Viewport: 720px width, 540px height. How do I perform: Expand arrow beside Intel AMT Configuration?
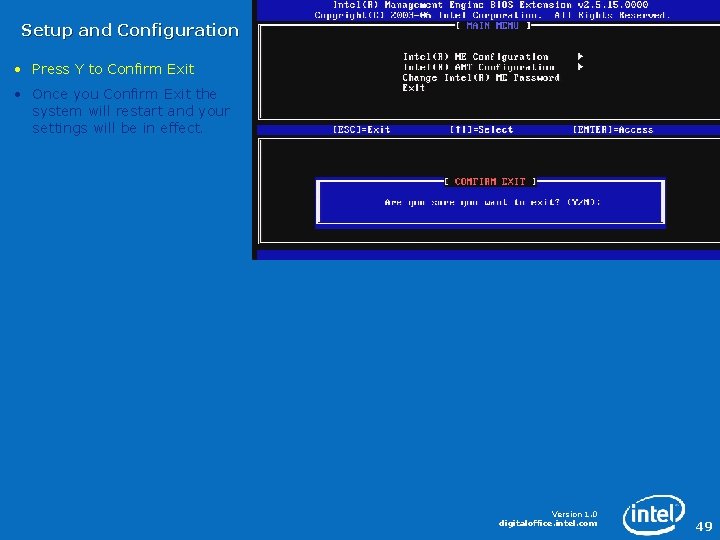click(580, 67)
